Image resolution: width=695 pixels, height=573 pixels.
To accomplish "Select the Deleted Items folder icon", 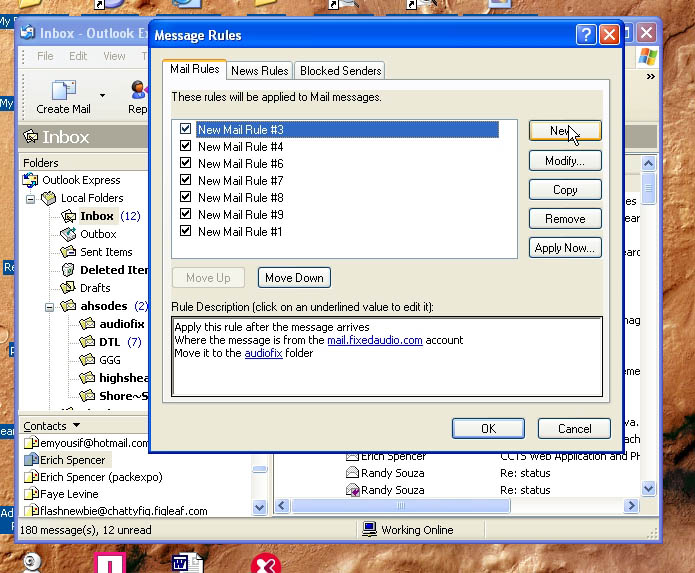I will point(68,270).
